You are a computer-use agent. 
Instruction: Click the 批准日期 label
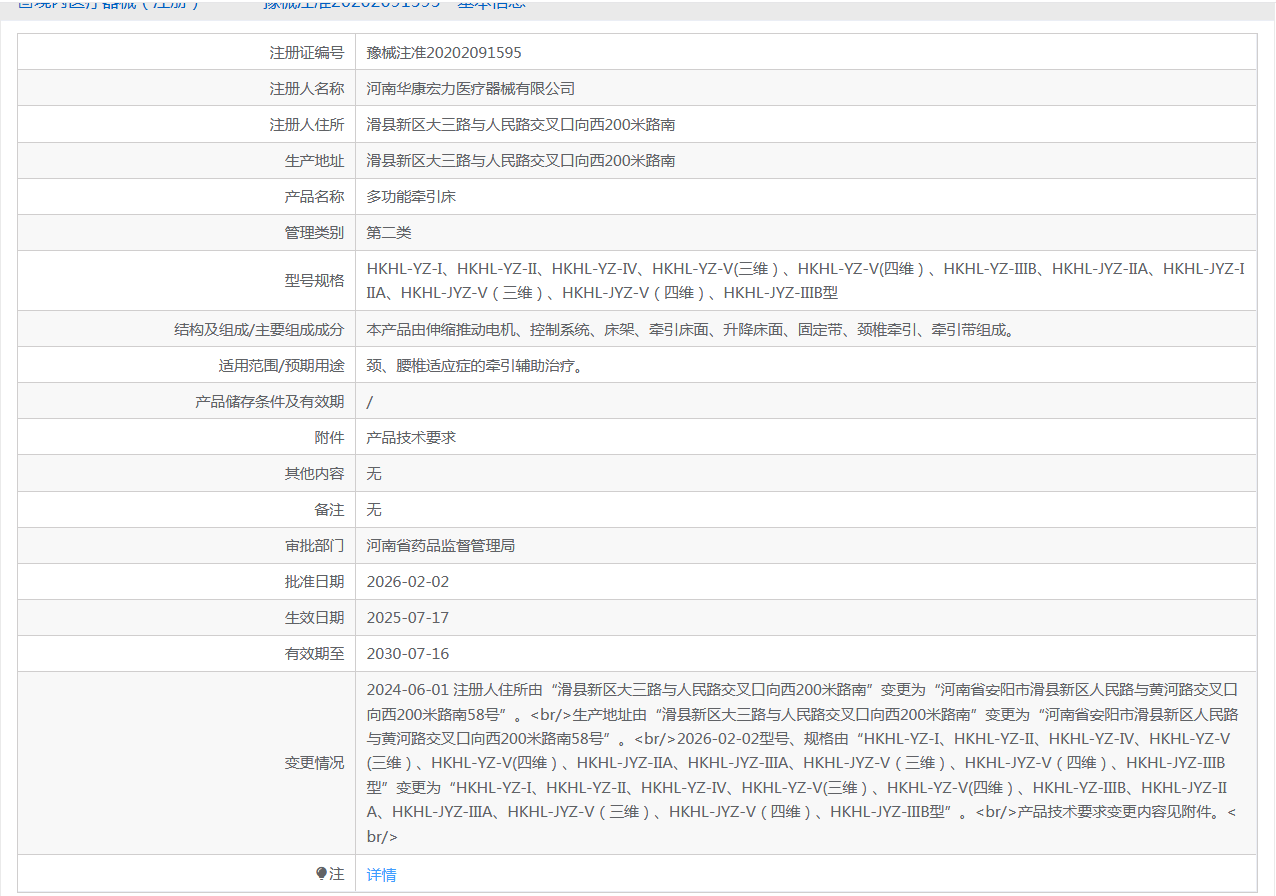tap(314, 582)
